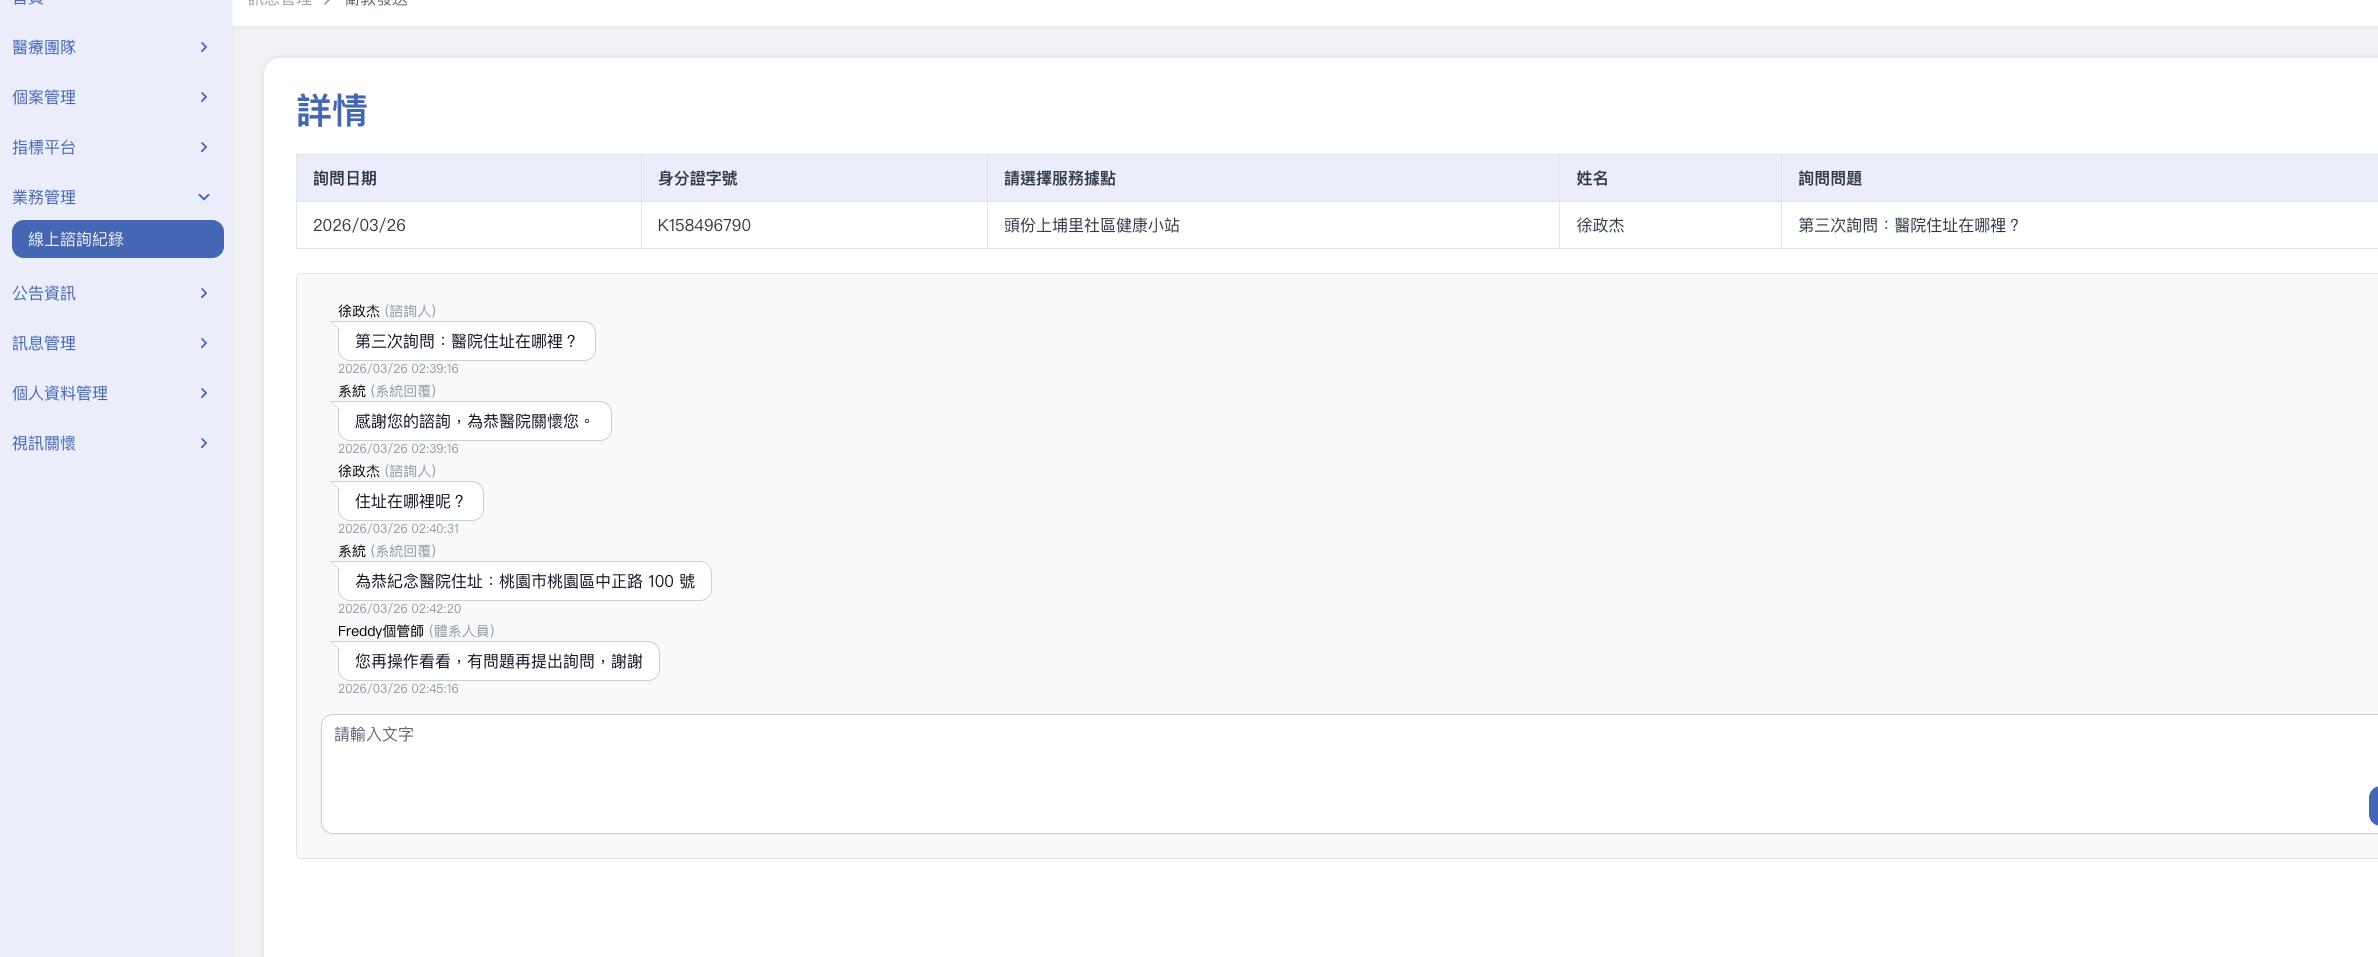Viewport: 2378px width, 957px height.
Task: Open the 個人資料管理 sidebar menu
Action: (60, 393)
